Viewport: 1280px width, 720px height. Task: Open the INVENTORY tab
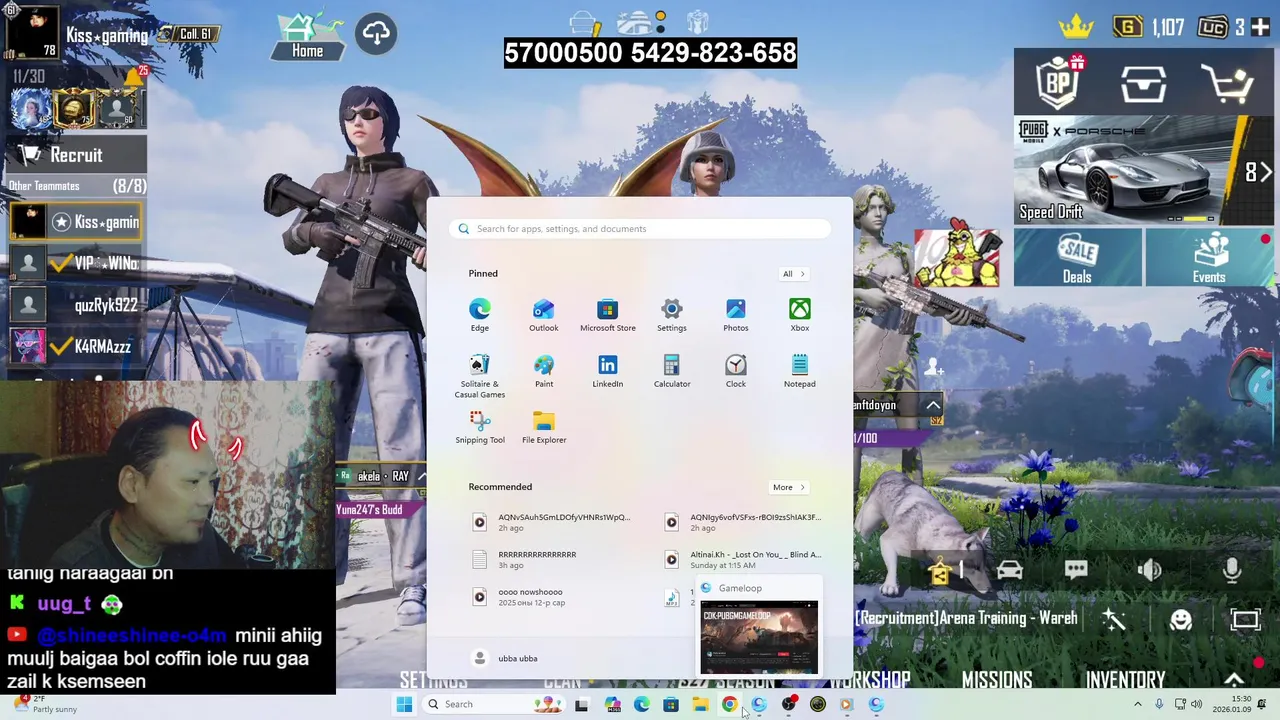[x=1125, y=680]
